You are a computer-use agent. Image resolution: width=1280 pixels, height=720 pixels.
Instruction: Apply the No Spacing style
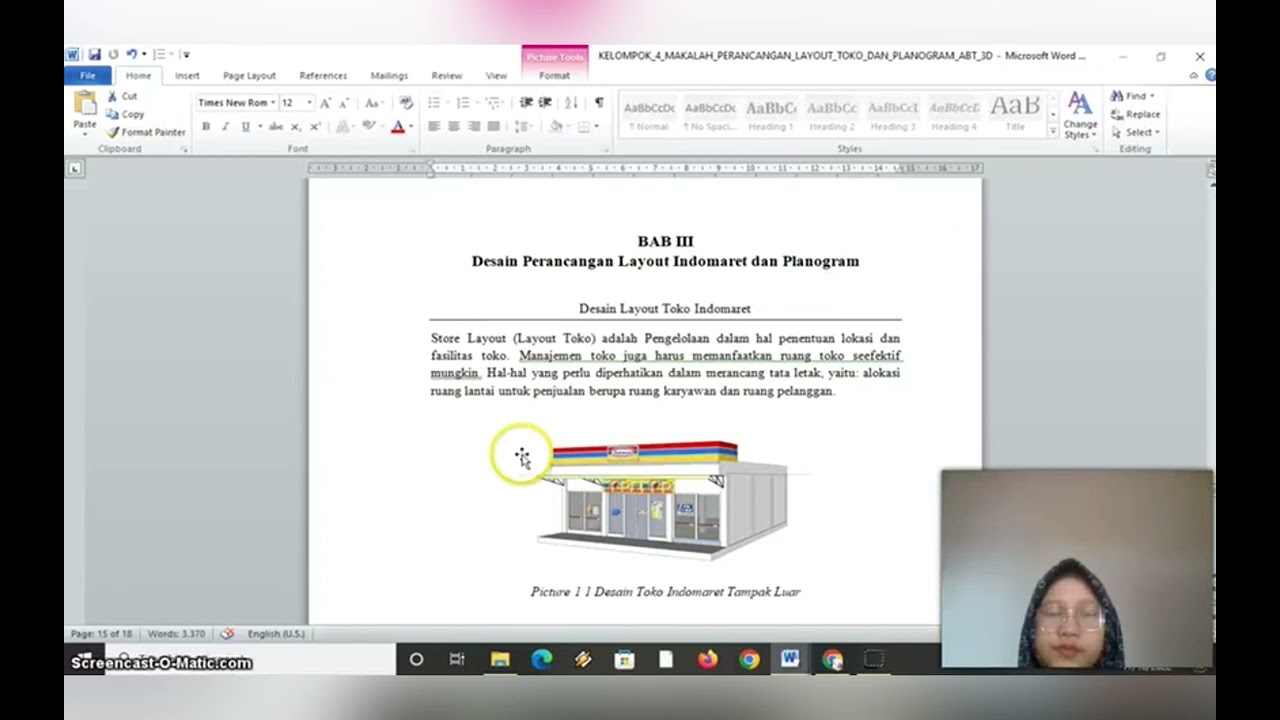710,116
